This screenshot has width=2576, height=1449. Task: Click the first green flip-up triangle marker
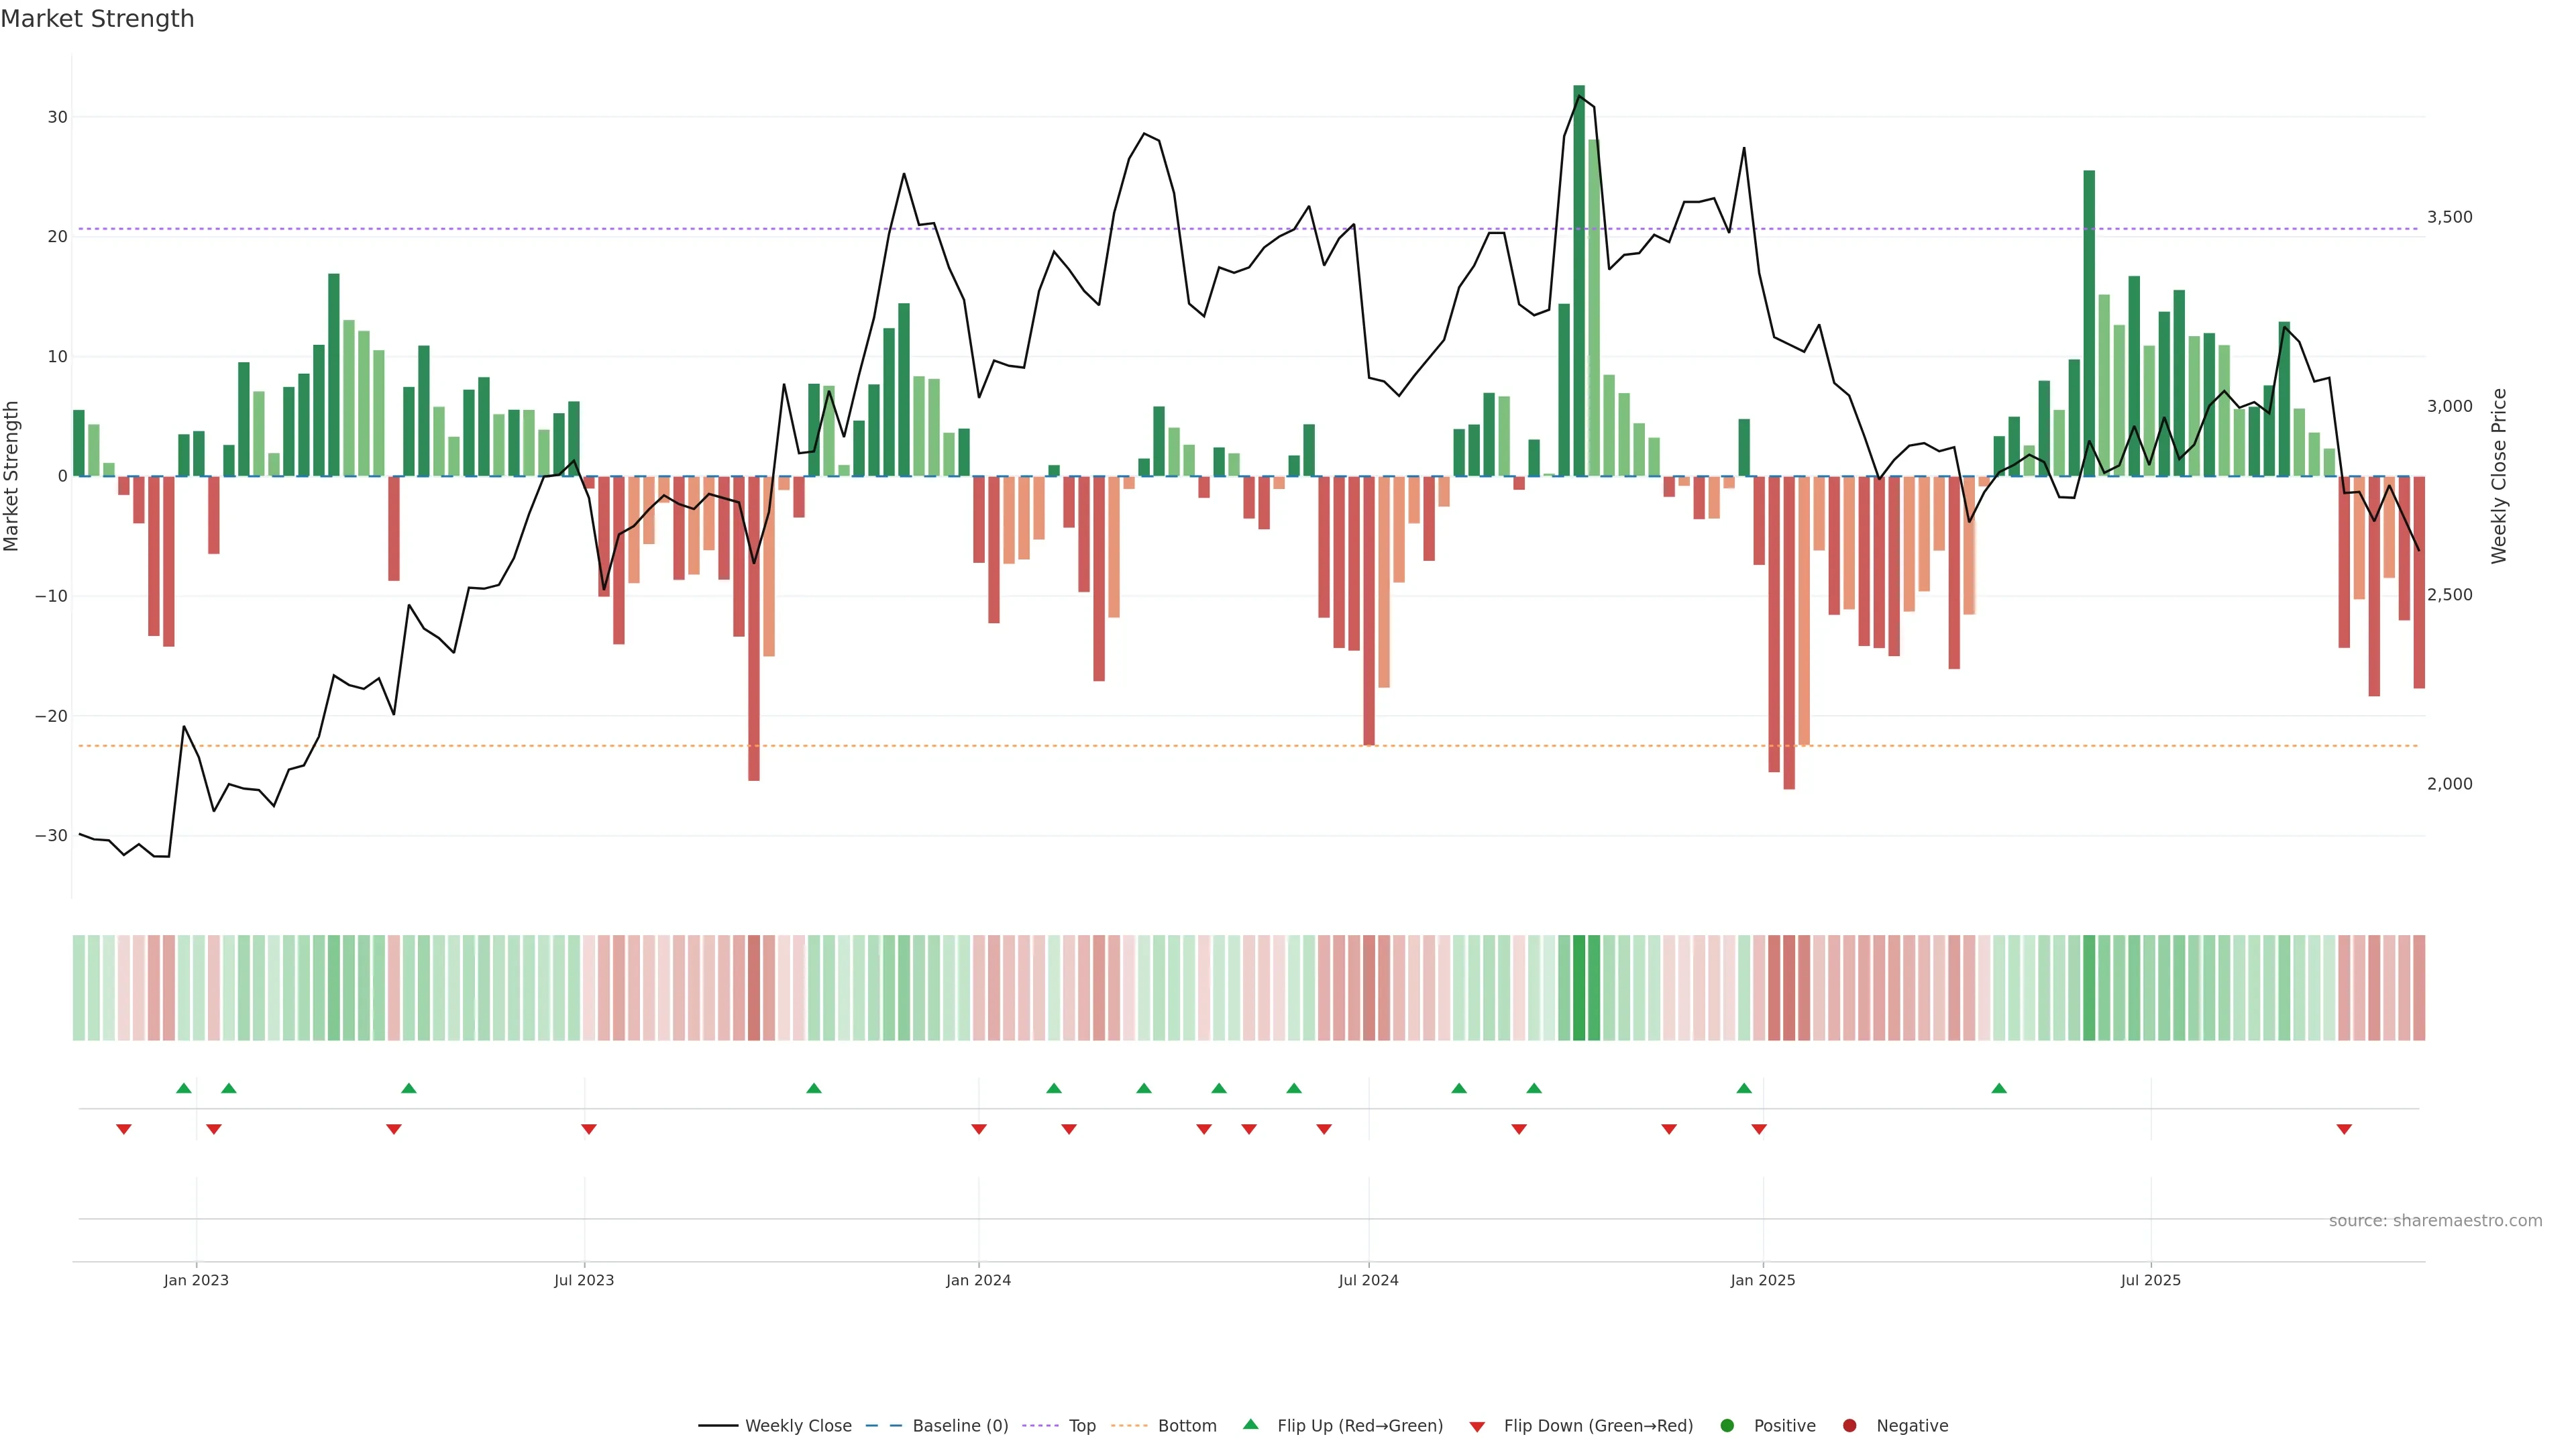pos(183,1088)
